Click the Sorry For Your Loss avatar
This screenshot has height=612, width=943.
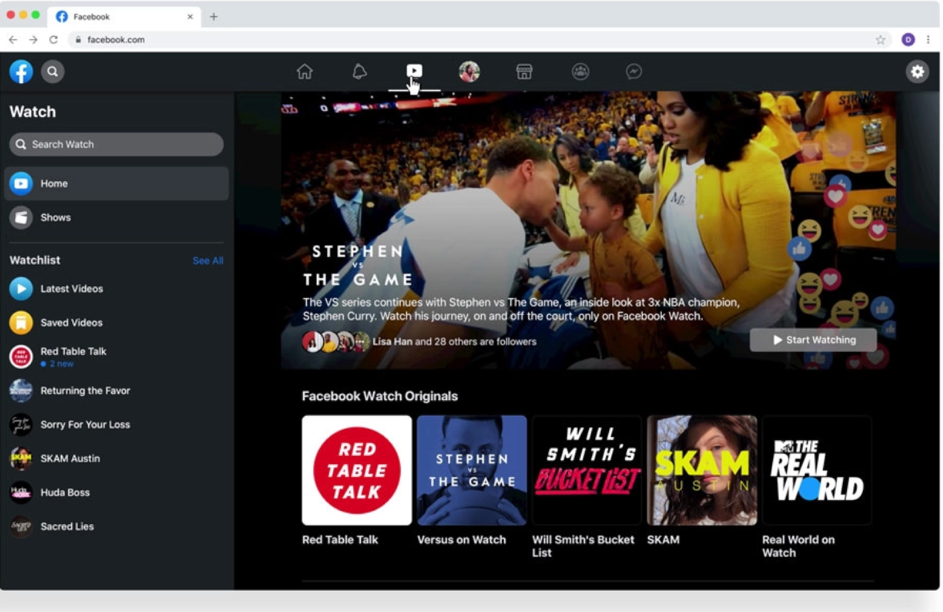21,424
